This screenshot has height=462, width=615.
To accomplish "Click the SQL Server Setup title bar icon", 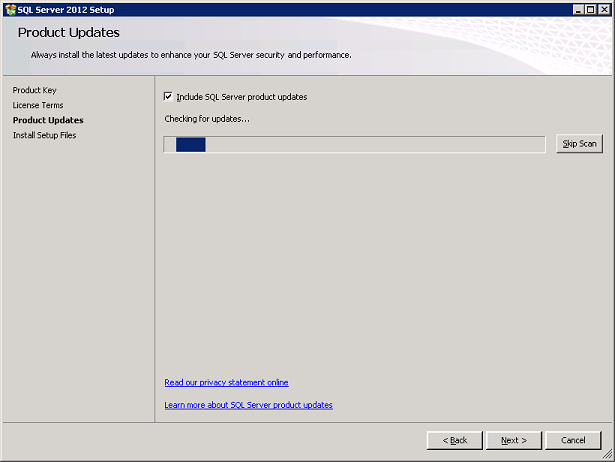I will point(11,10).
